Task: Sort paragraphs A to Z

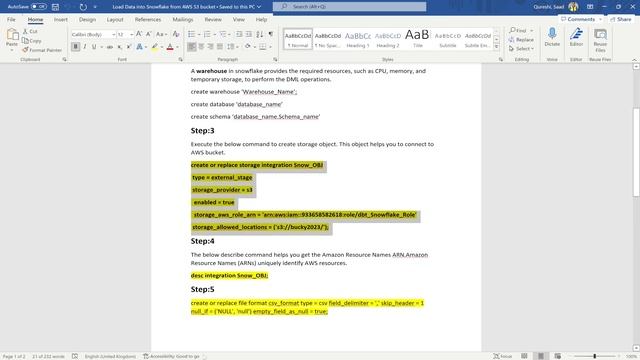Action: (x=260, y=34)
